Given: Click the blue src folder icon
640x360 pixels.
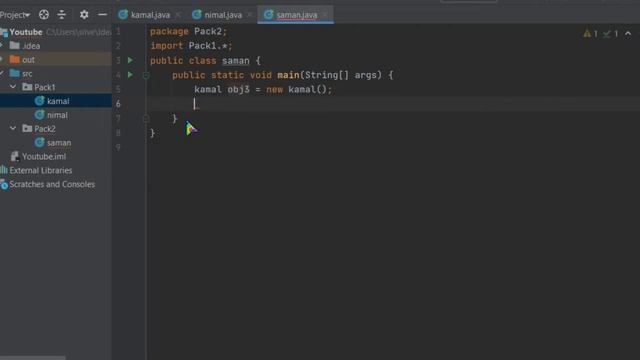Looking at the screenshot, I should click(x=15, y=73).
